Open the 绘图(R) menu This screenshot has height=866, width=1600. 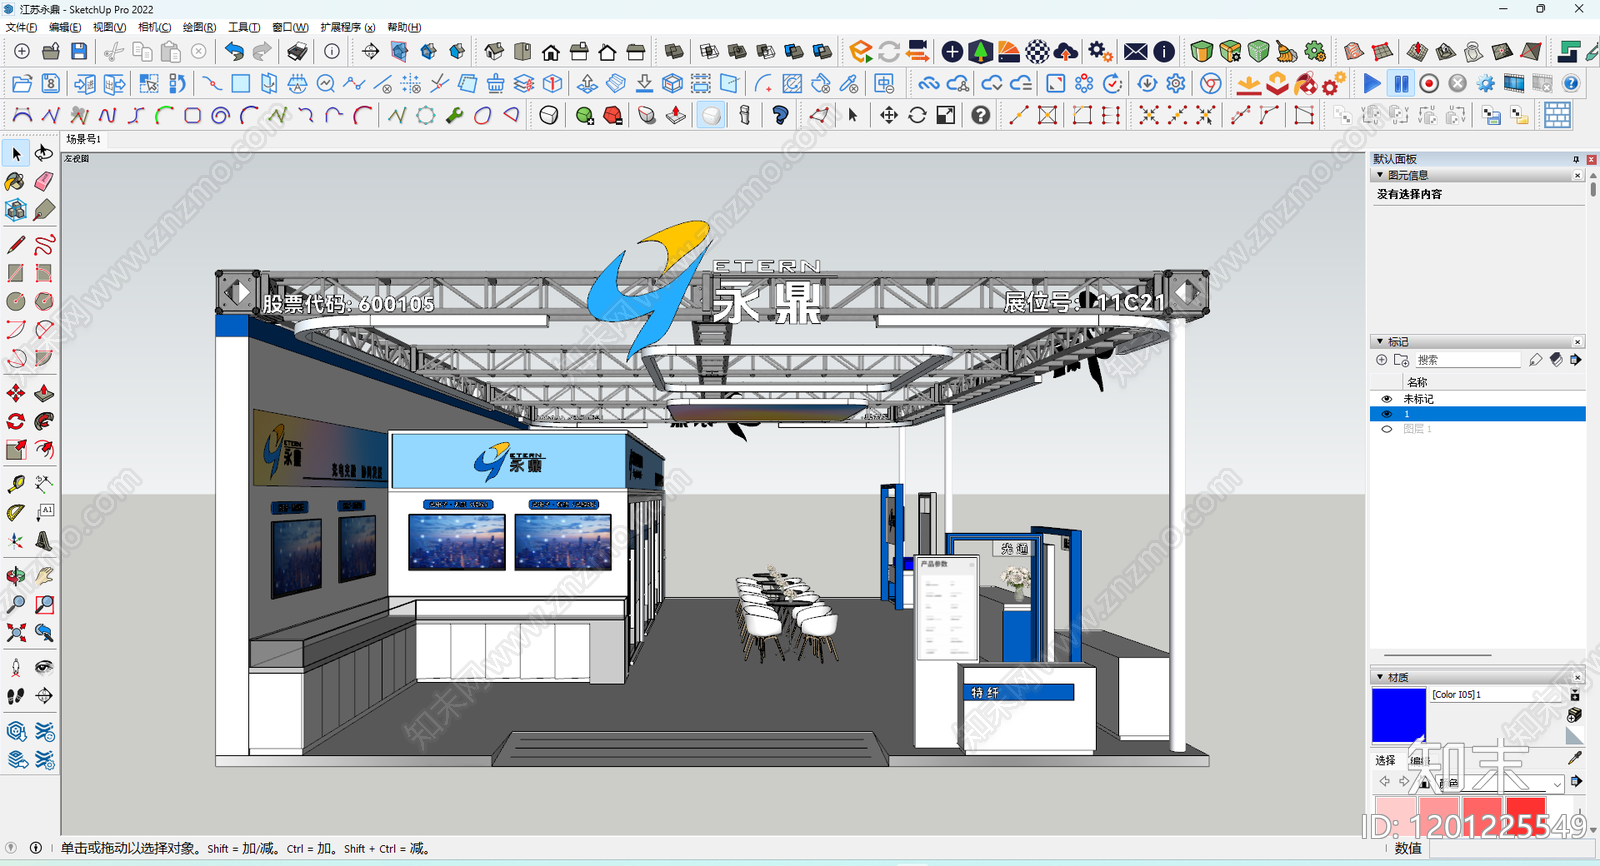(199, 27)
